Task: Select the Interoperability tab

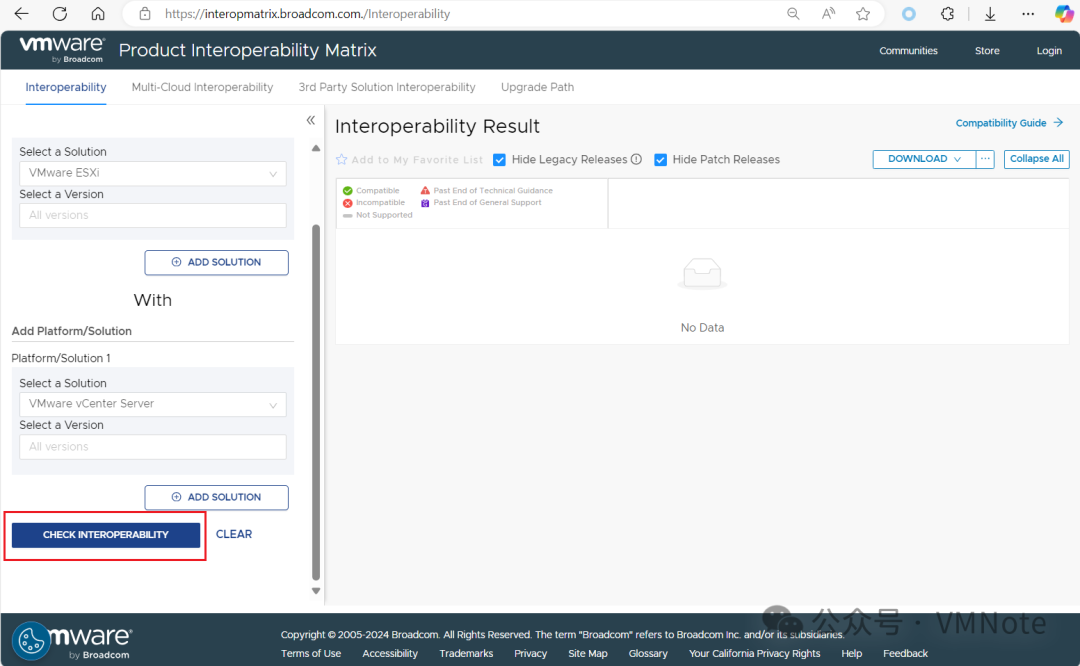Action: point(66,87)
